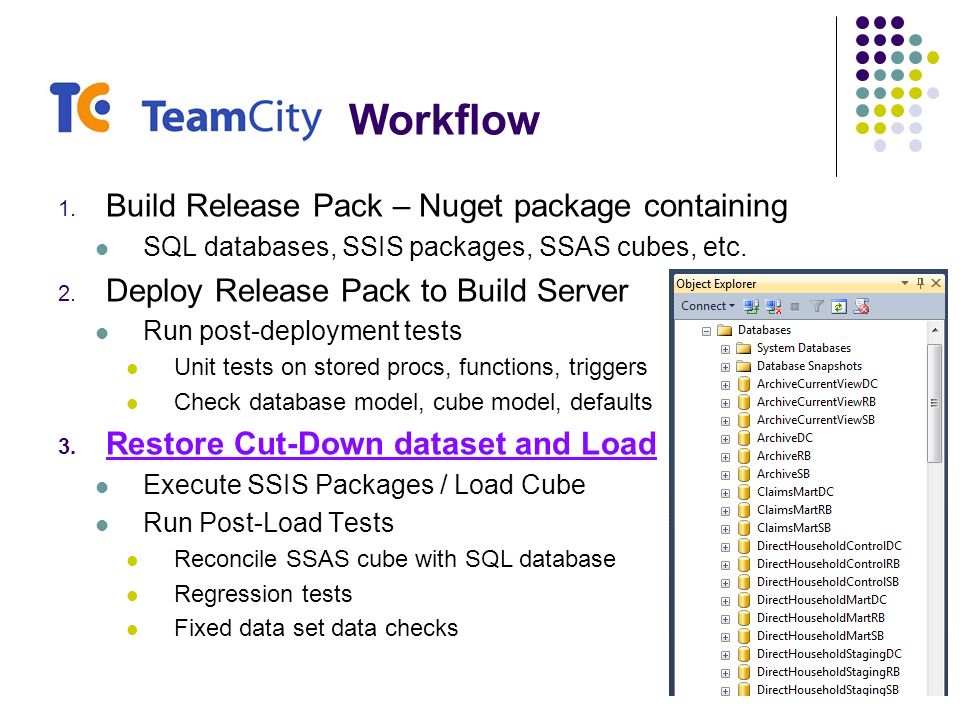The height and width of the screenshot is (720, 960).
Task: Select DirectHouseholdMartSB label
Action: pyautogui.click(x=820, y=636)
